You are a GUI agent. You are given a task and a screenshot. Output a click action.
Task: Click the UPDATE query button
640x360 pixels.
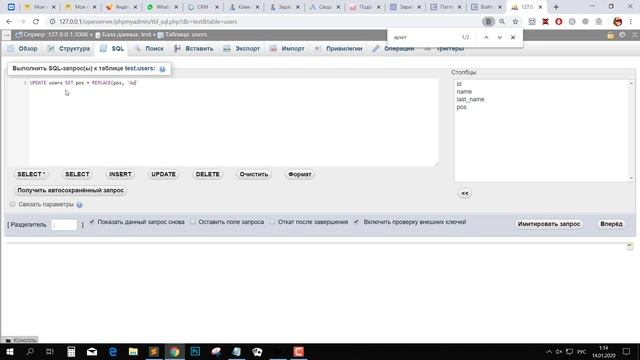(163, 174)
